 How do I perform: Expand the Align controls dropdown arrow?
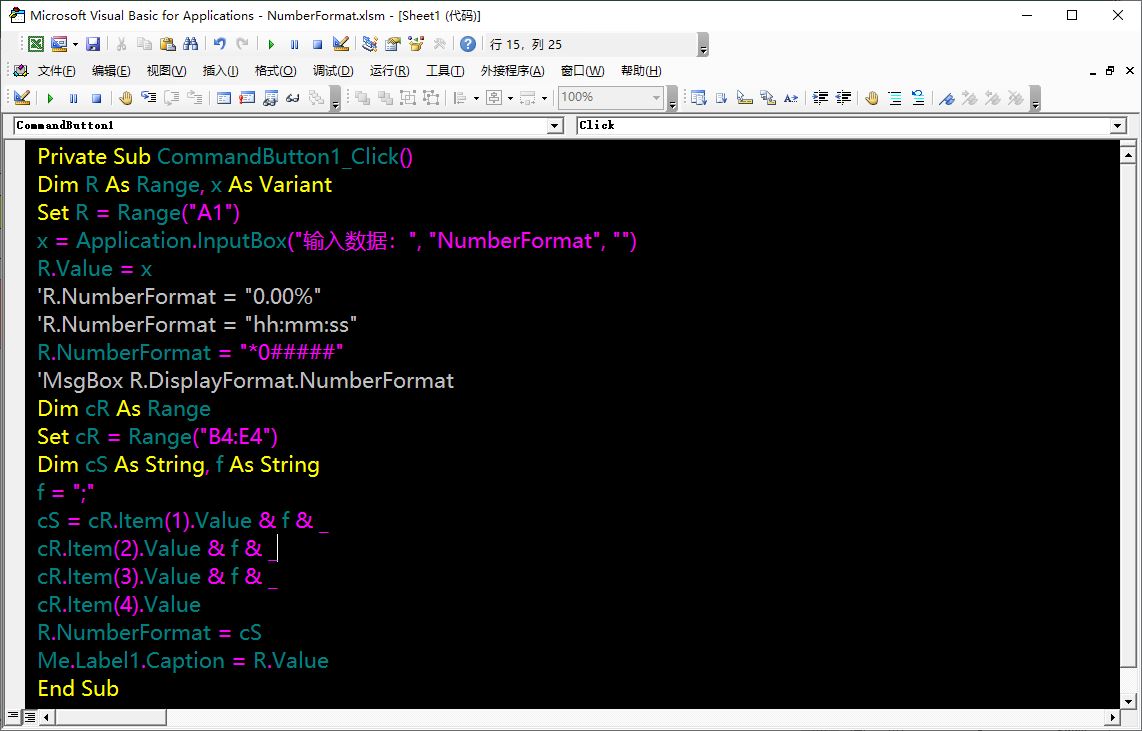tap(476, 98)
